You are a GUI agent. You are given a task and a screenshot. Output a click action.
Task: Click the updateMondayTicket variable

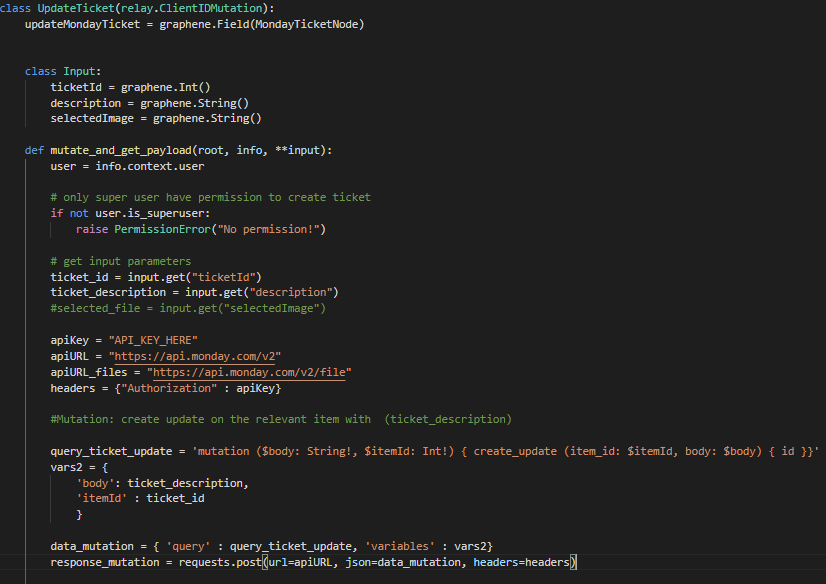coord(82,24)
